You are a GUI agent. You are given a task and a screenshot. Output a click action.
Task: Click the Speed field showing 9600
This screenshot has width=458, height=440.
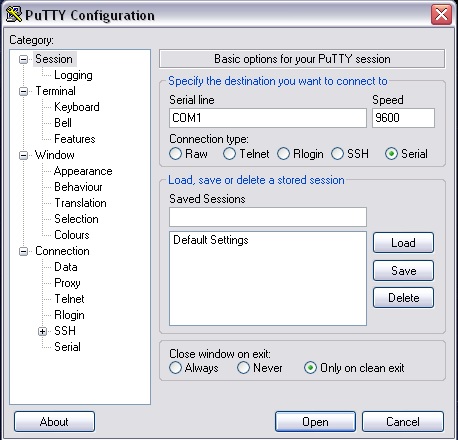tap(403, 118)
